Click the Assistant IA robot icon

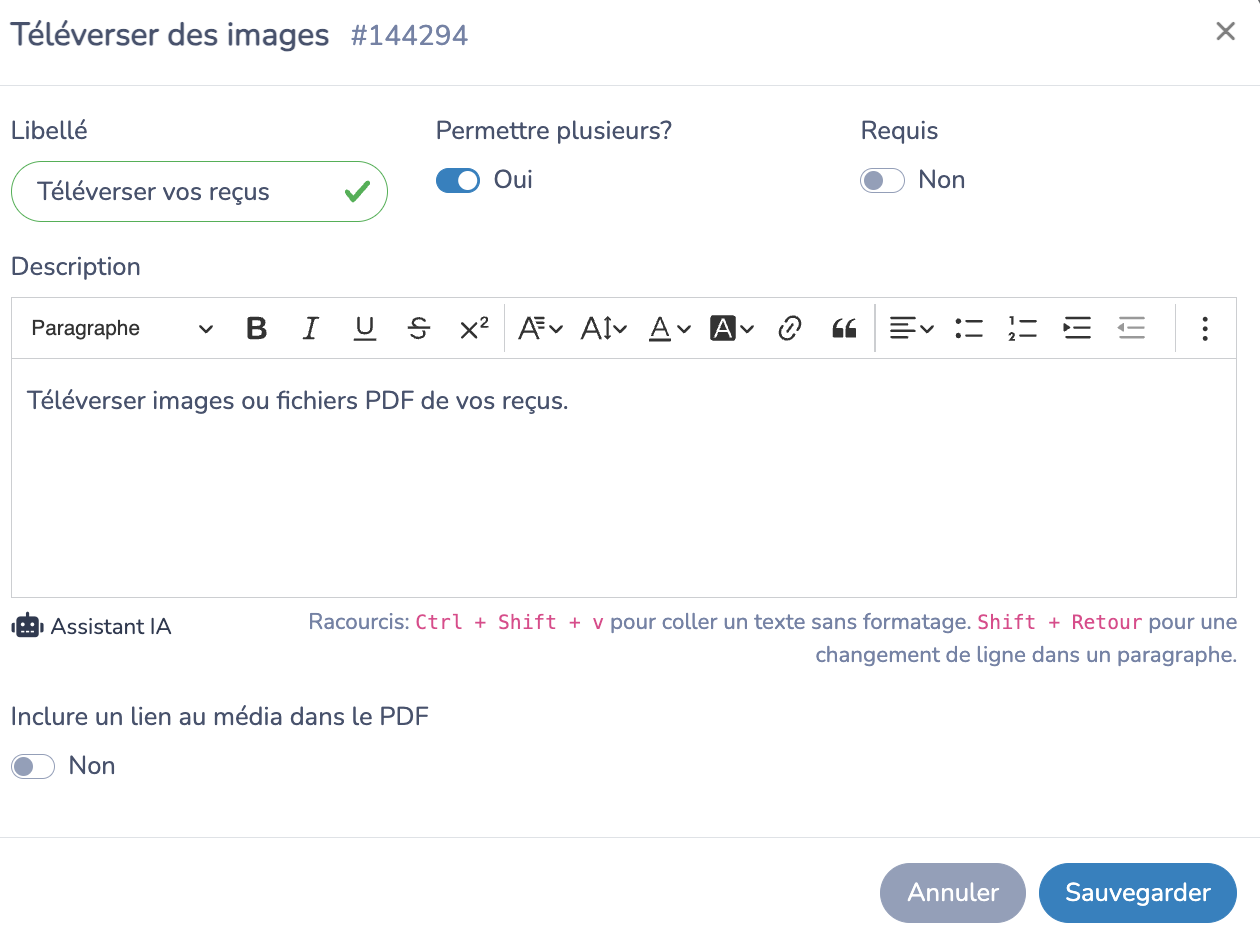[x=27, y=626]
